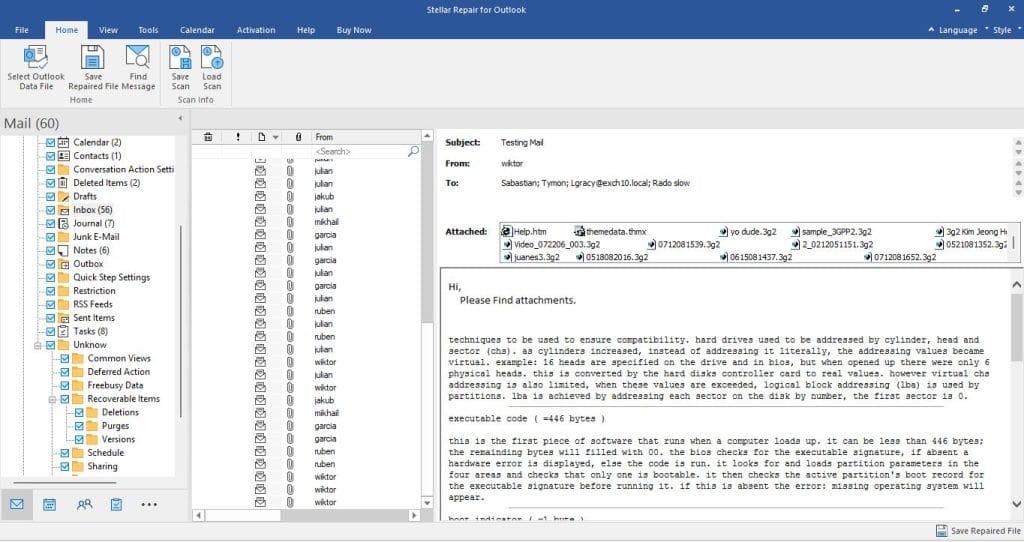Open 0615081437.3g2 attachment
The width and height of the screenshot is (1024, 542).
[756, 257]
